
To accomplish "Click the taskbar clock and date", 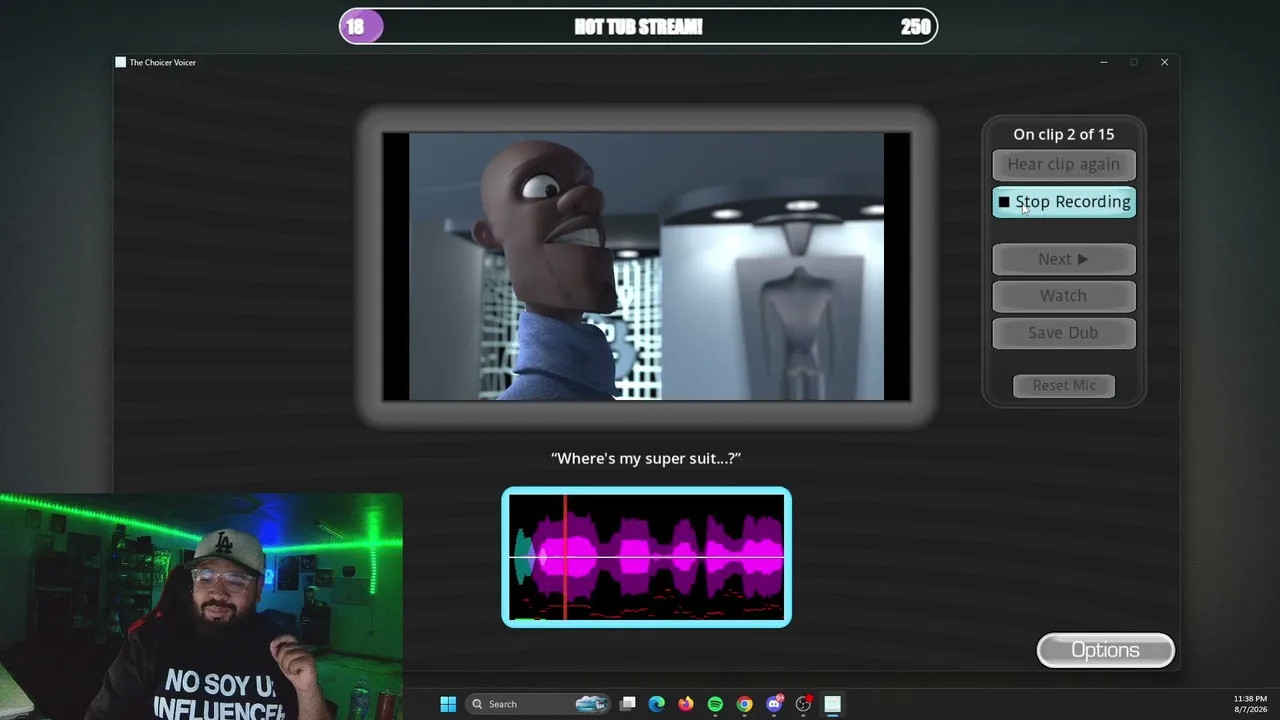I will click(x=1250, y=704).
